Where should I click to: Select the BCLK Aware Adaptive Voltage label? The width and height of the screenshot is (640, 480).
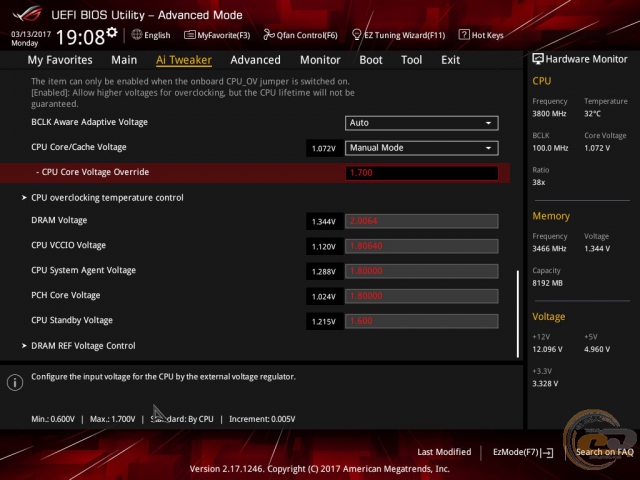89,122
